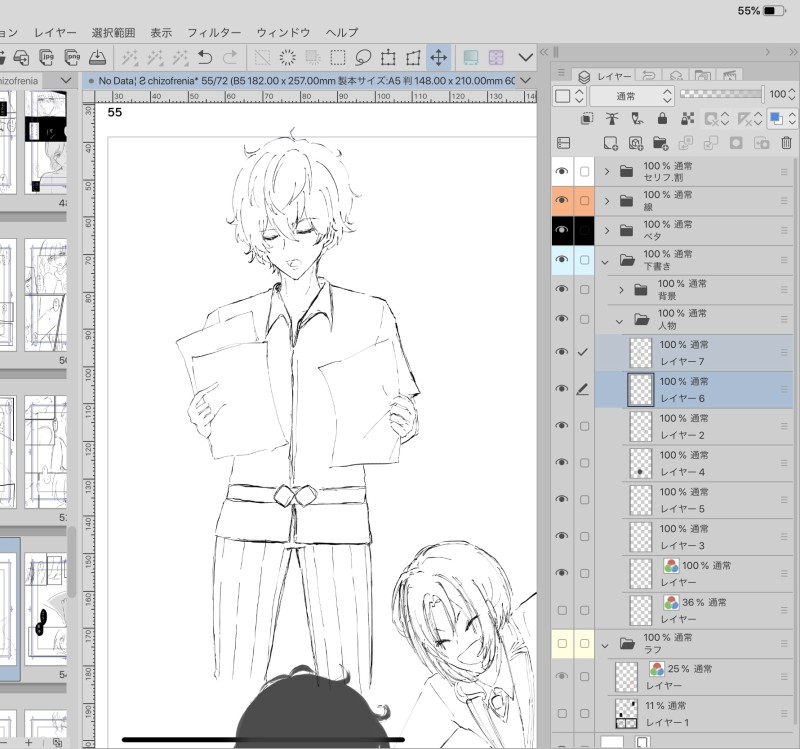Click the save/export download tray icon
Screen dimensions: 800x749
[x=97, y=57]
